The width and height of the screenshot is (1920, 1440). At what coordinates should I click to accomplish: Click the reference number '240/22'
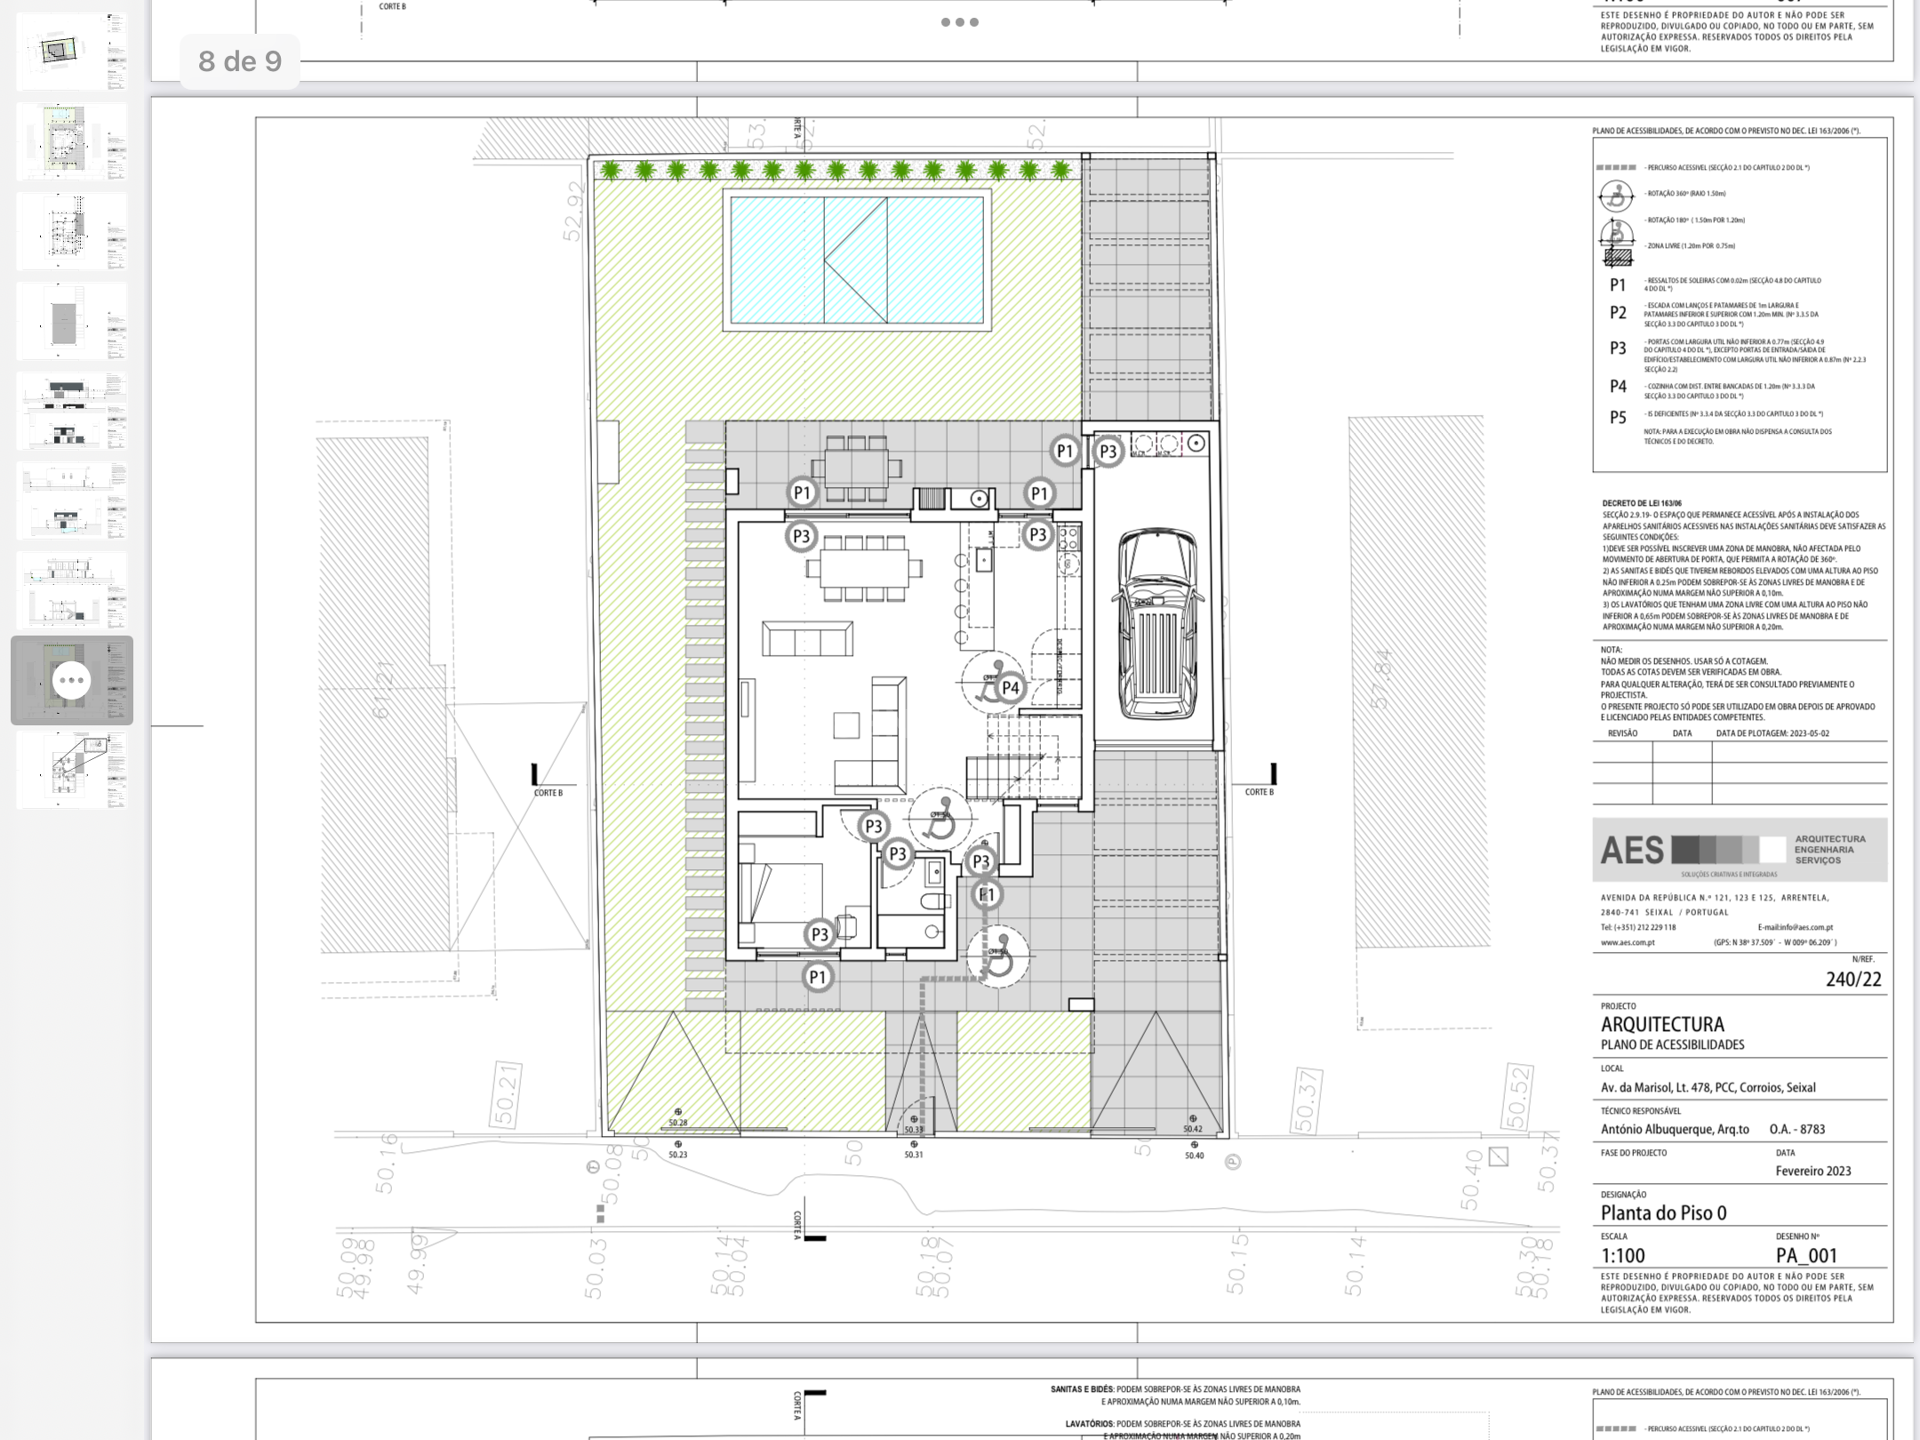(x=1853, y=980)
